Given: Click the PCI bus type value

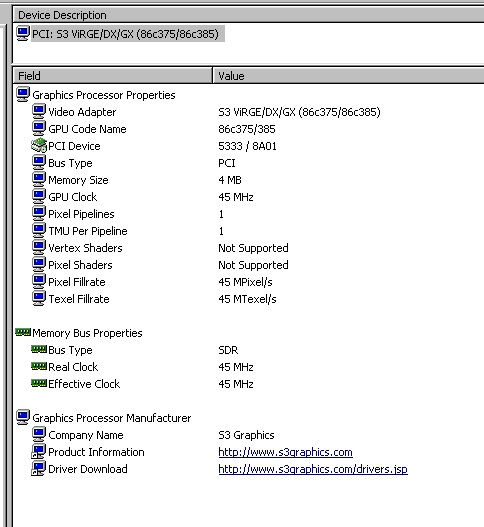Looking at the screenshot, I should pos(227,163).
